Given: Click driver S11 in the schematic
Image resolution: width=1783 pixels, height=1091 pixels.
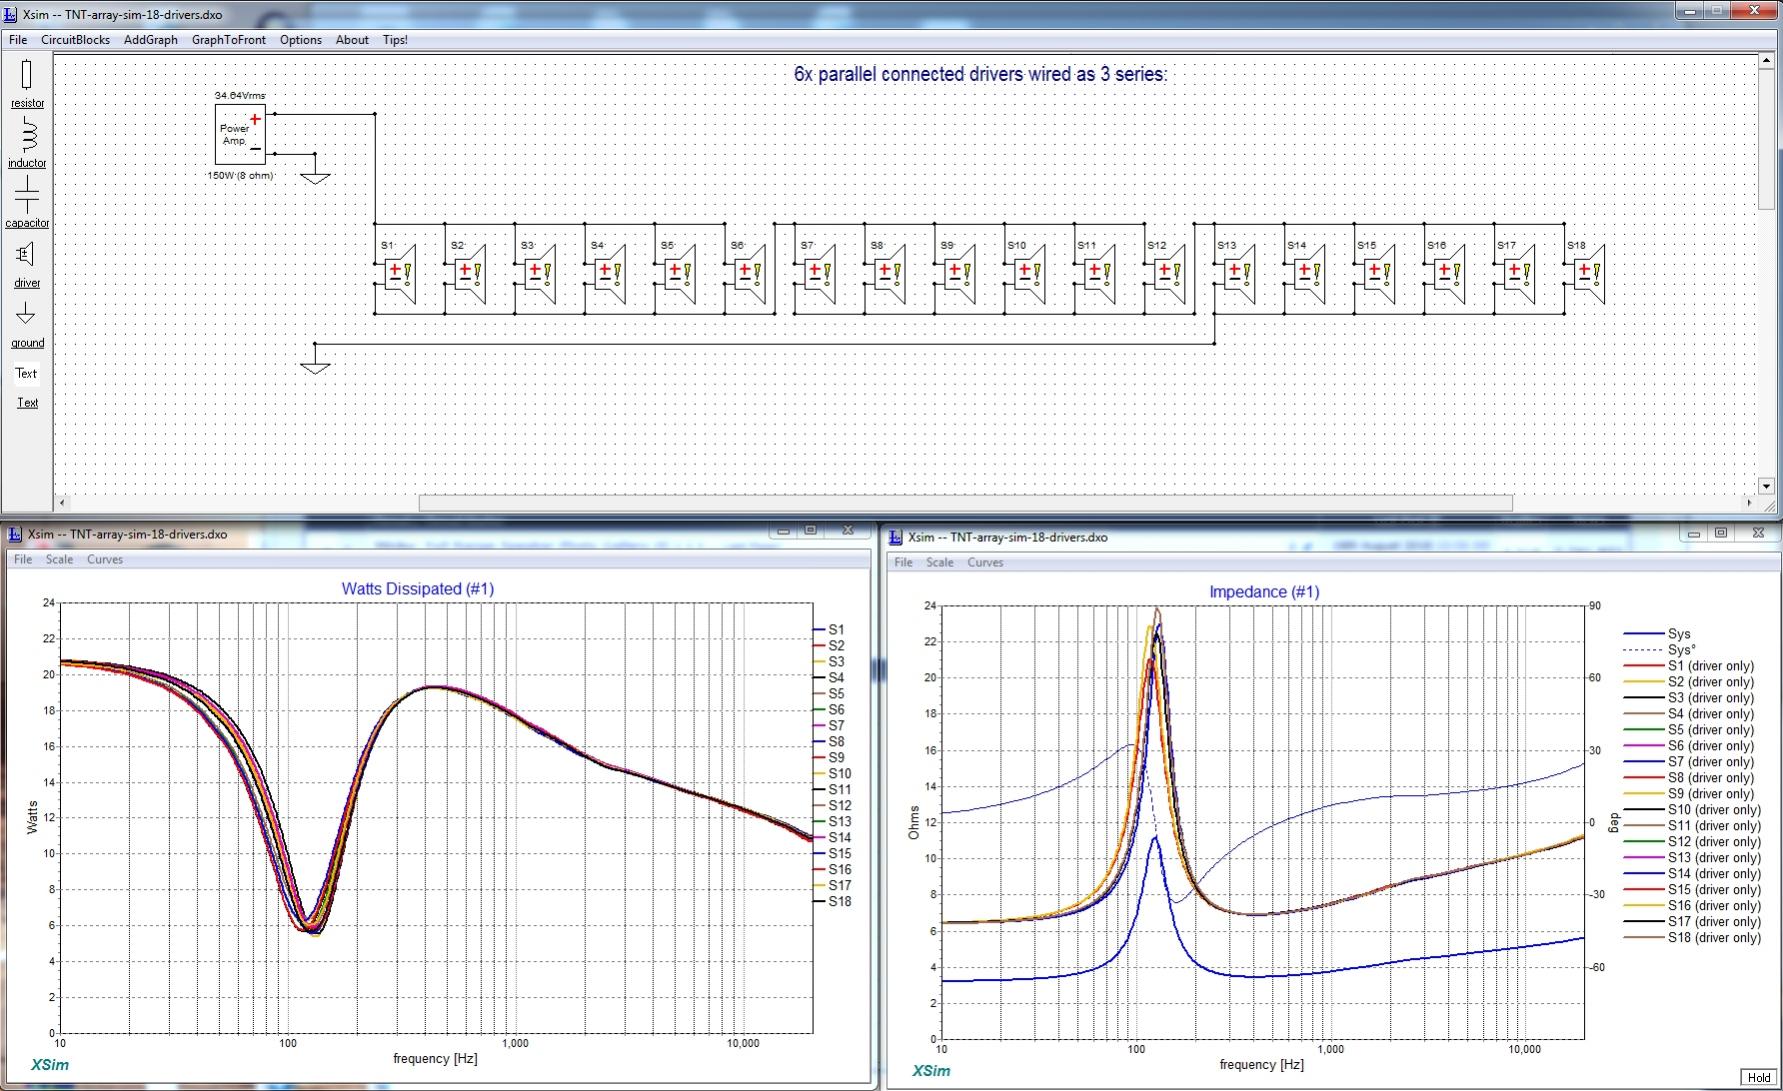Looking at the screenshot, I should tap(1099, 273).
